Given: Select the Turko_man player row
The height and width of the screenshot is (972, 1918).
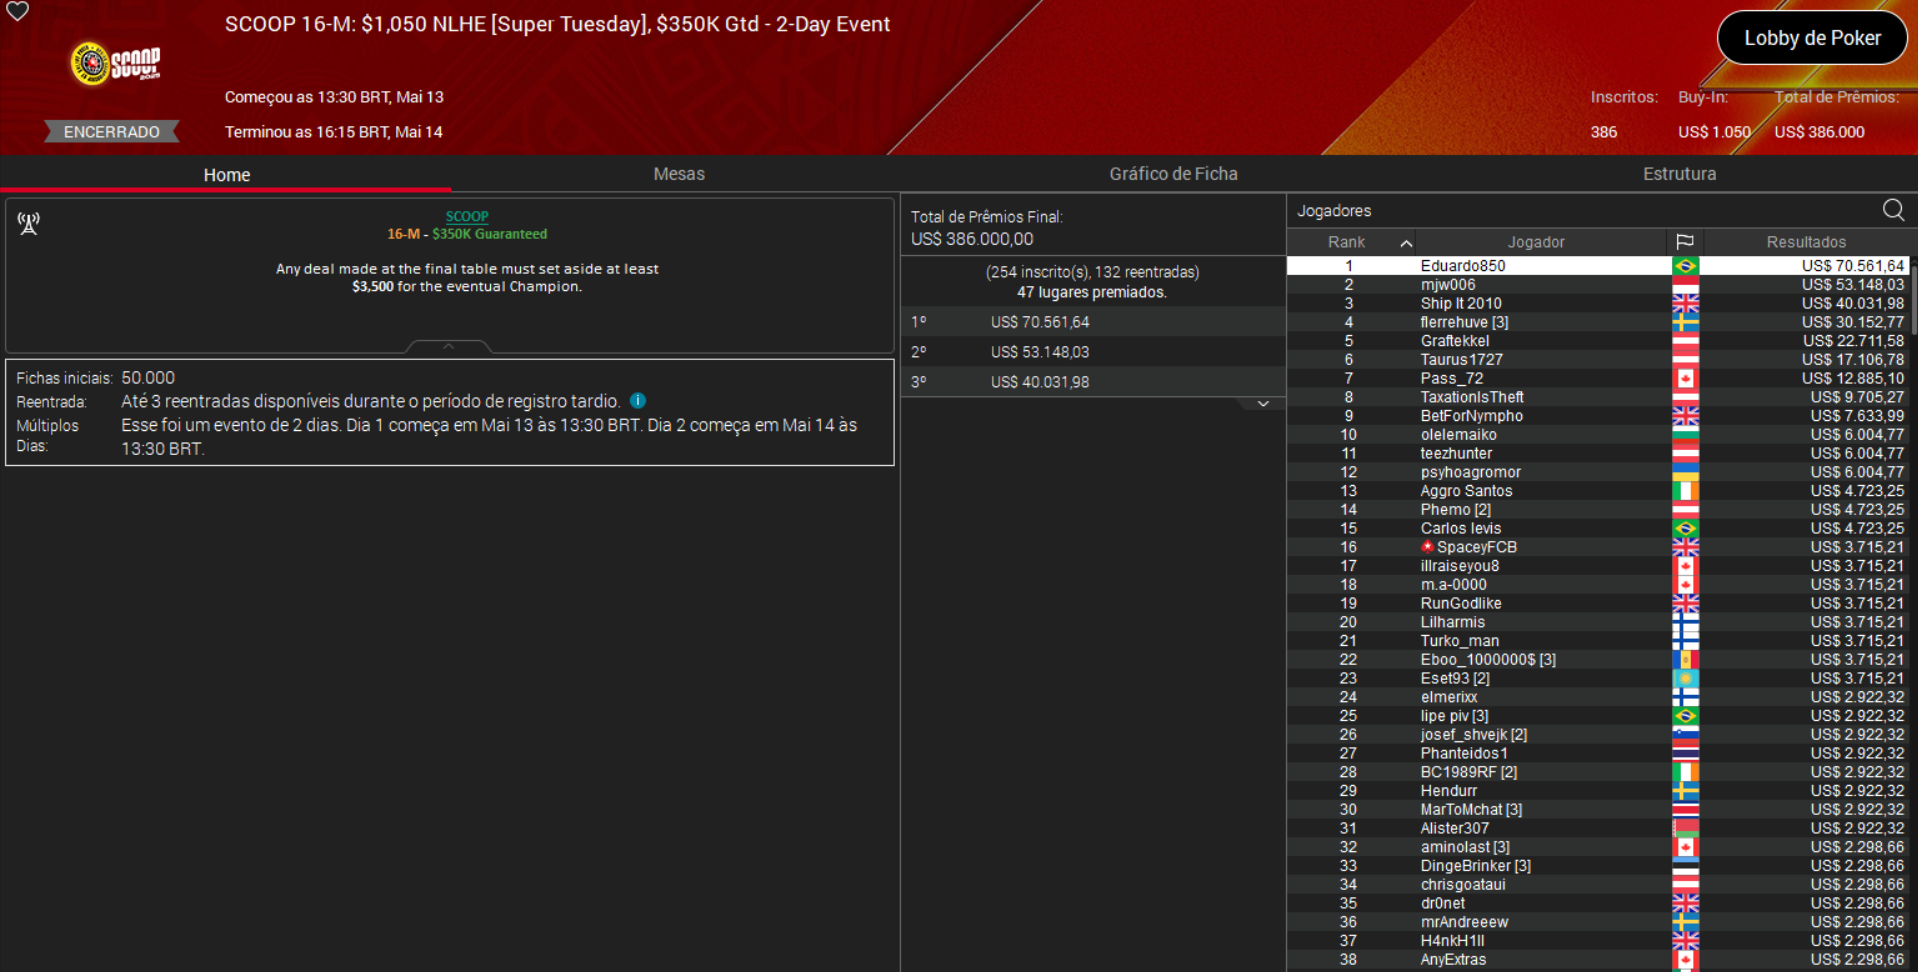Looking at the screenshot, I should (1598, 641).
